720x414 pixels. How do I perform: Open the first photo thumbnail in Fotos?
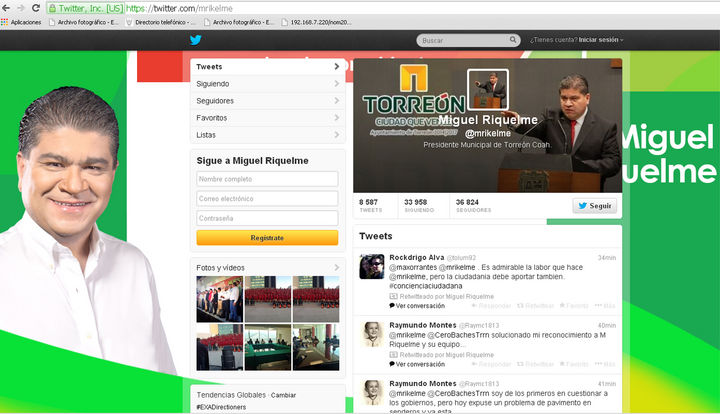[x=218, y=298]
